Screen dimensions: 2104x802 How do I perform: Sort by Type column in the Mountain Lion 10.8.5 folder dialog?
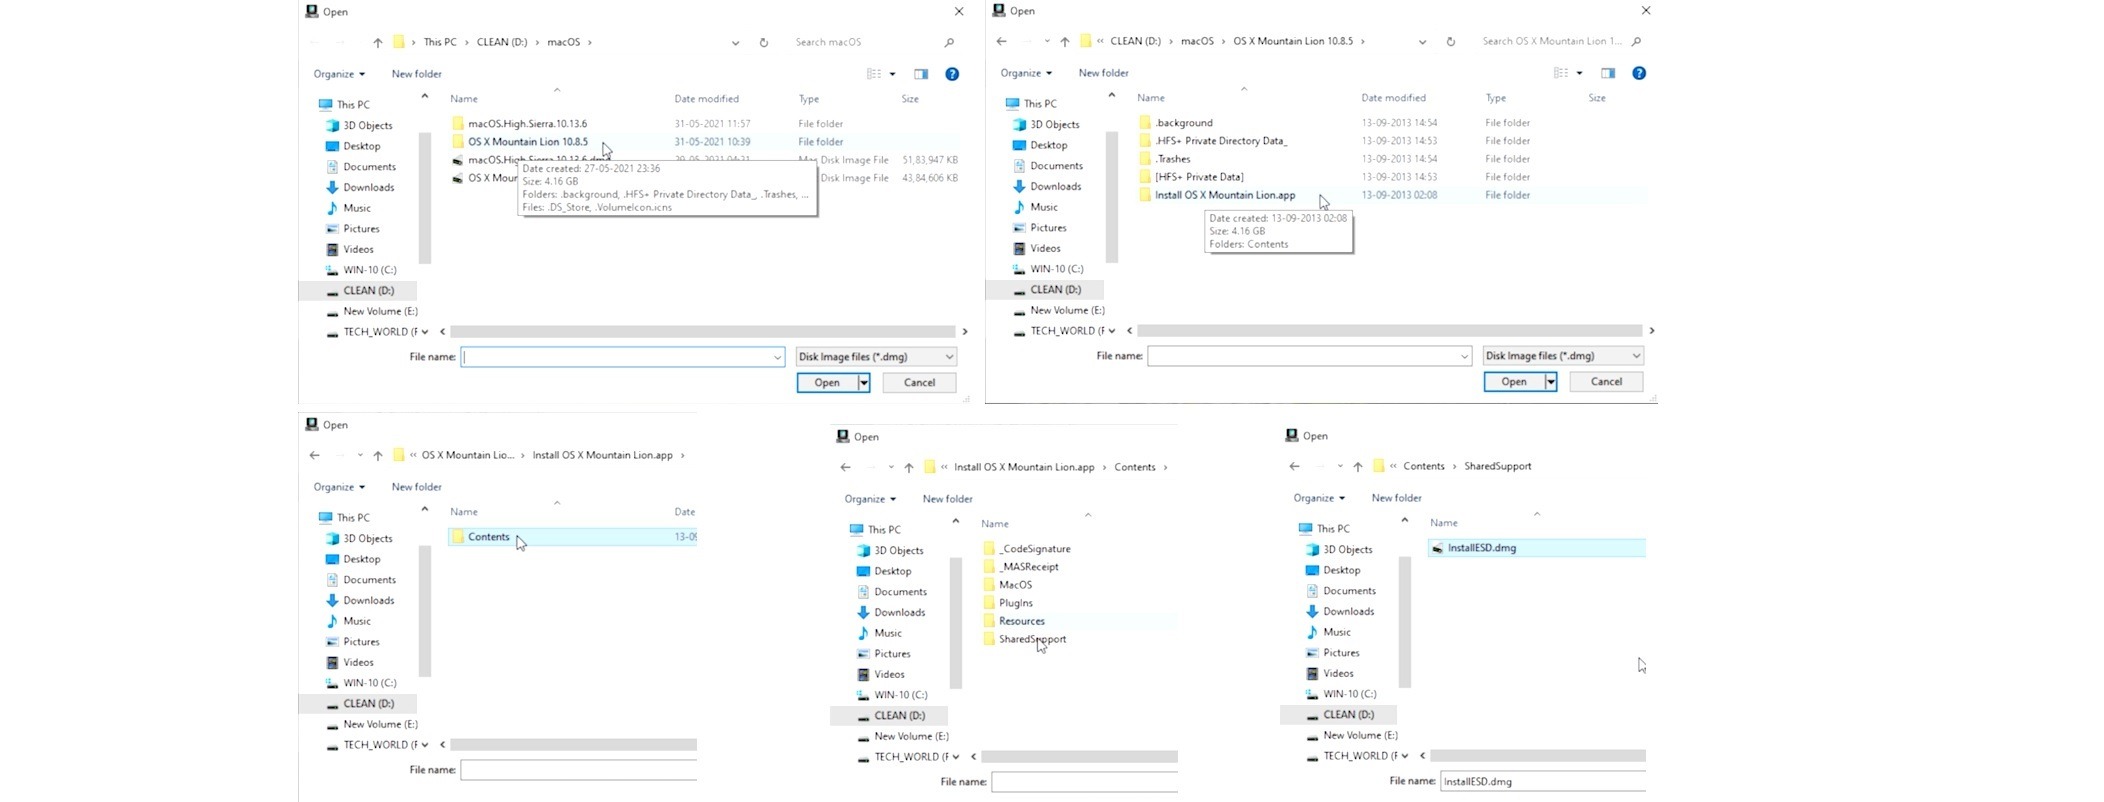[1495, 98]
